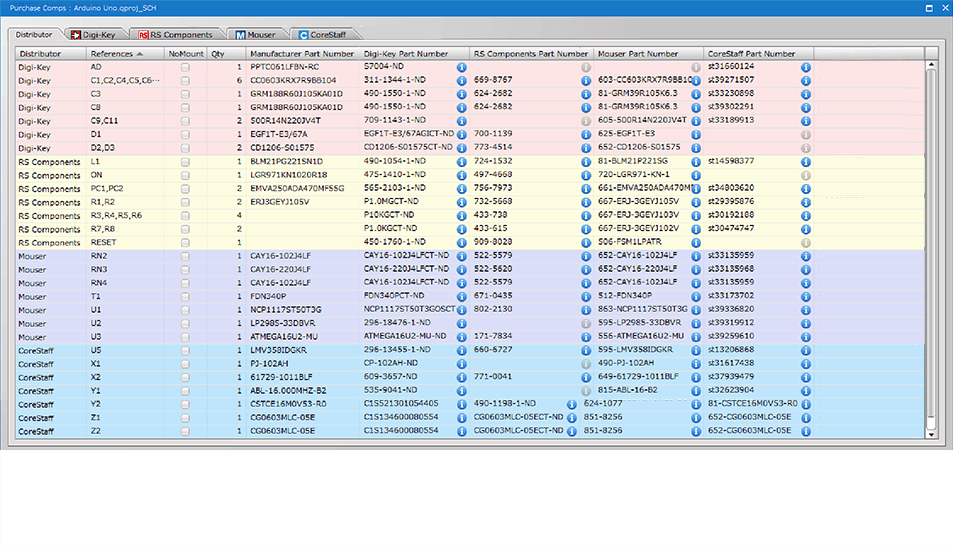Toggle NoMount checkbox in L1 row
The image size is (953, 545).
point(185,162)
